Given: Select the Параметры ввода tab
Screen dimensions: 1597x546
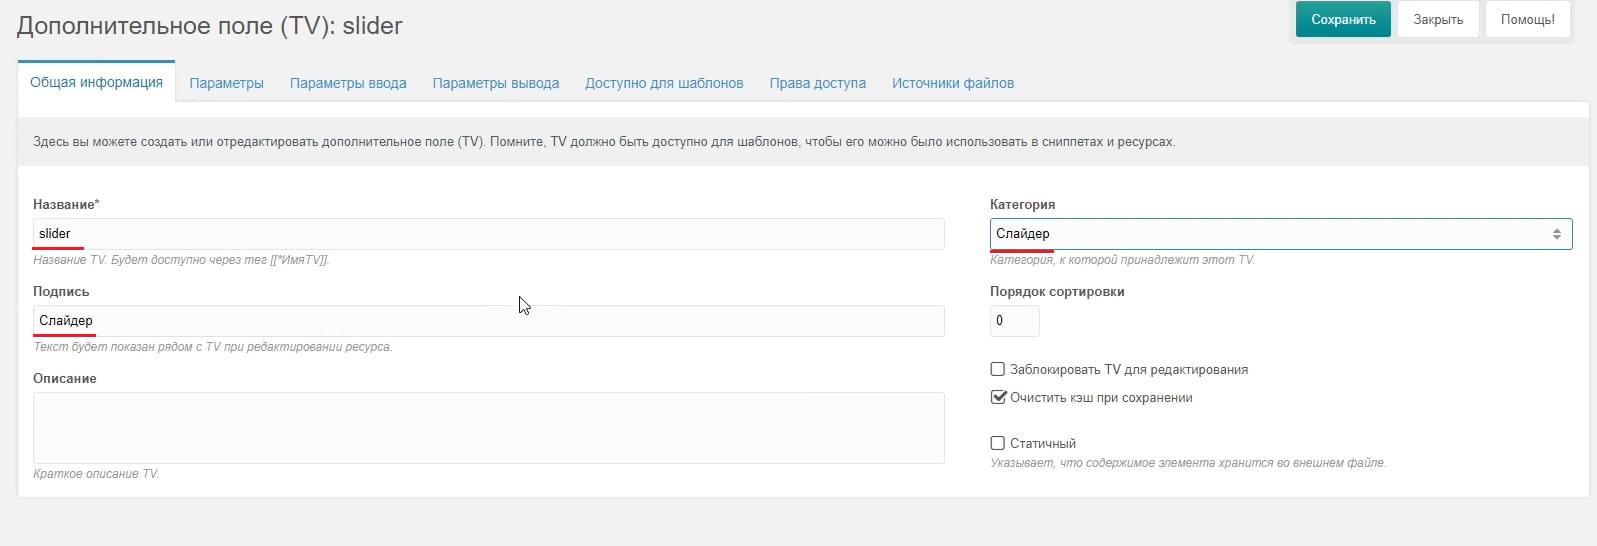Looking at the screenshot, I should tap(348, 83).
